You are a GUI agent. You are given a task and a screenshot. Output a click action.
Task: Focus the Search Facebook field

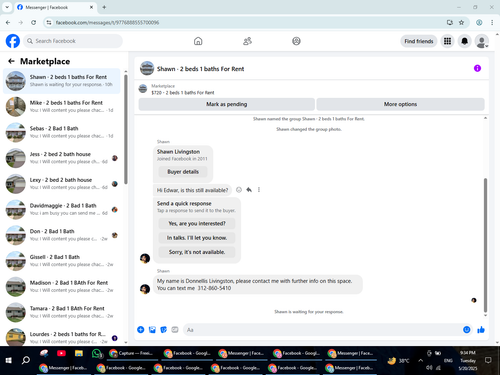(x=73, y=41)
